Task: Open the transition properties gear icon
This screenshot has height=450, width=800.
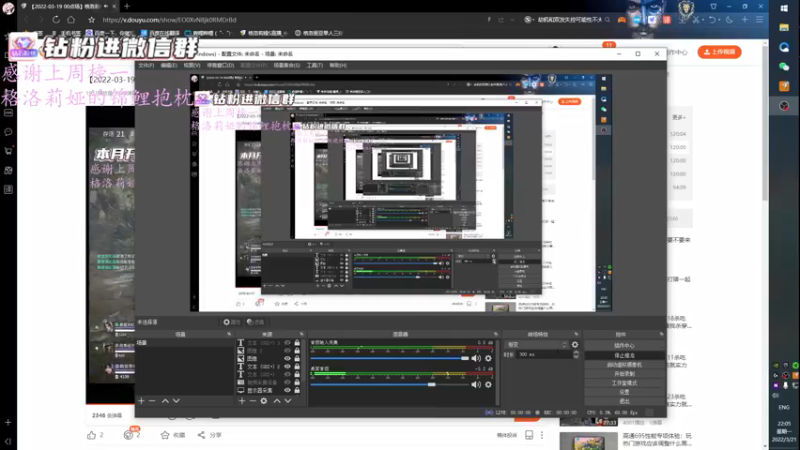Action: click(x=575, y=345)
